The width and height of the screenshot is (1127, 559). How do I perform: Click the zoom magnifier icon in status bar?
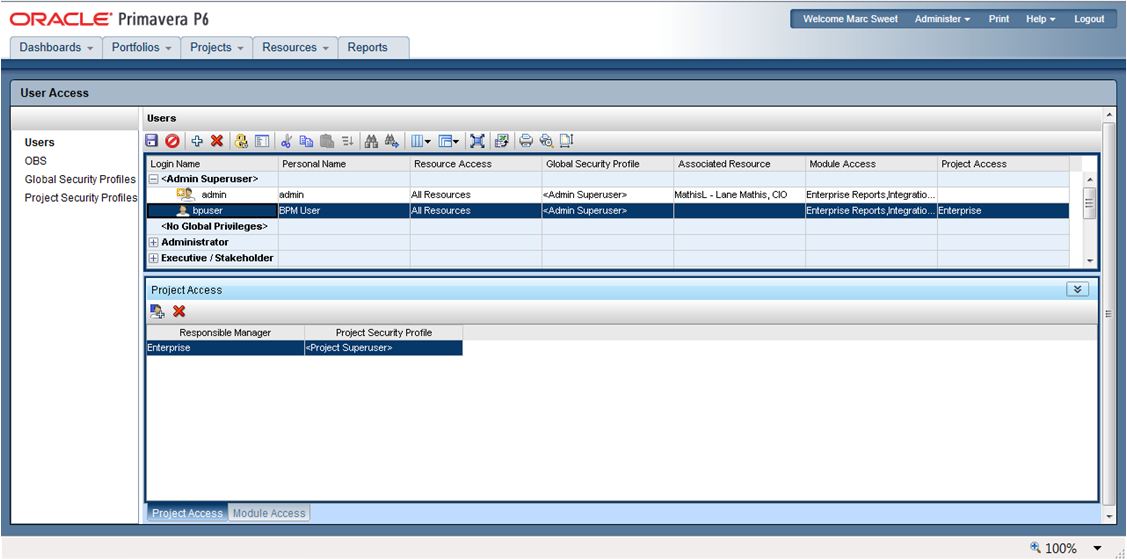pos(1036,548)
